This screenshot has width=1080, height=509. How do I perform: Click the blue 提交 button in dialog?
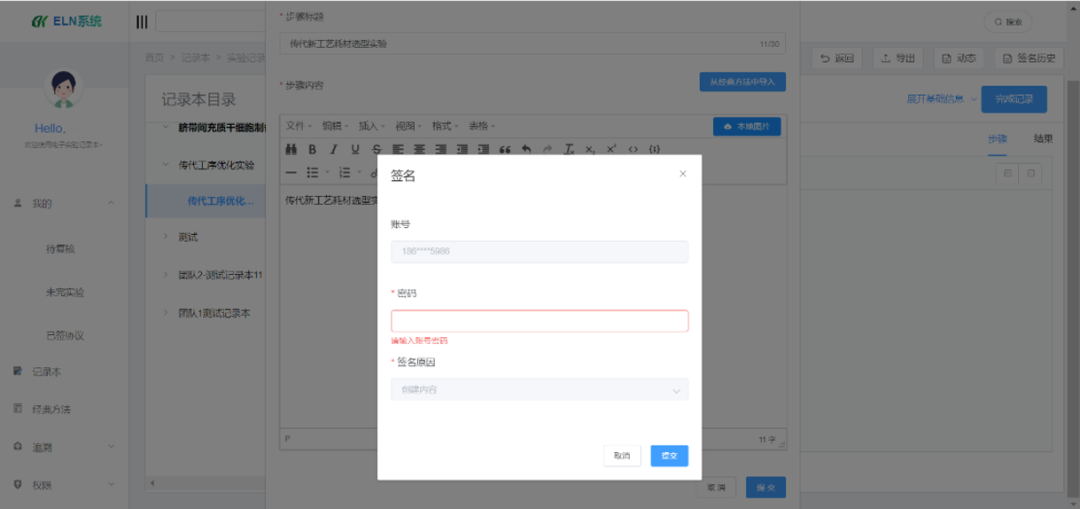tap(669, 455)
